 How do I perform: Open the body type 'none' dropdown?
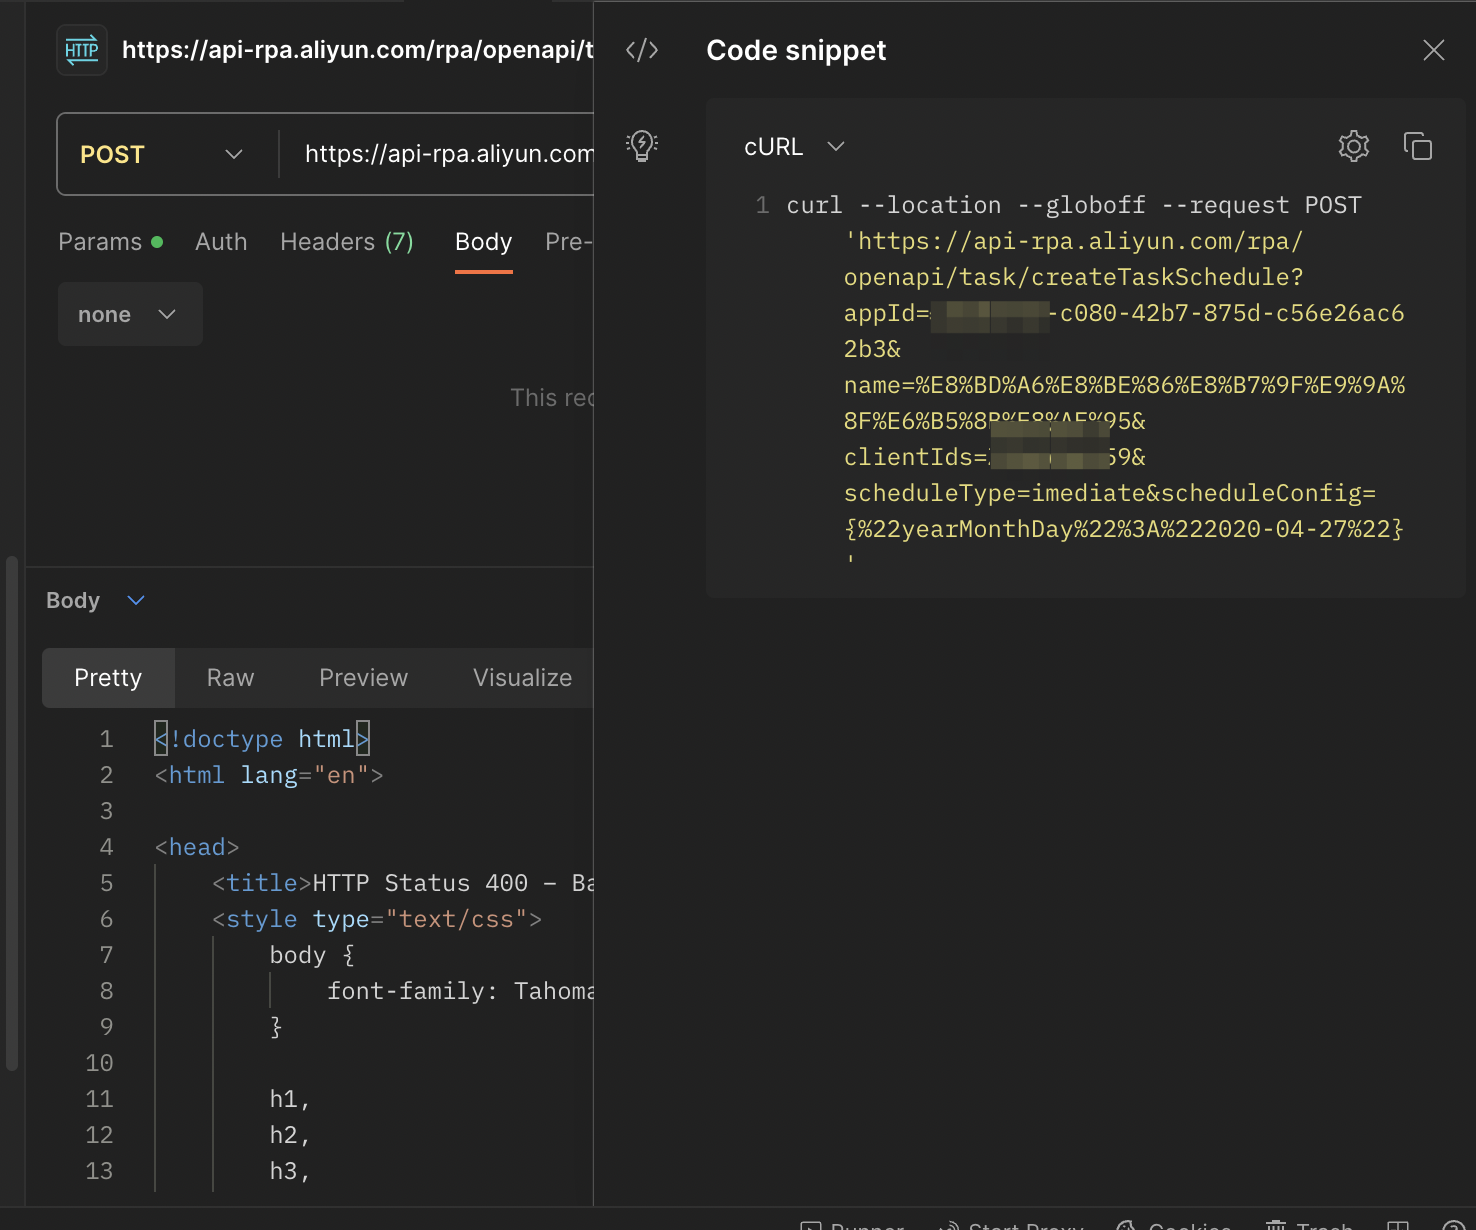click(130, 314)
